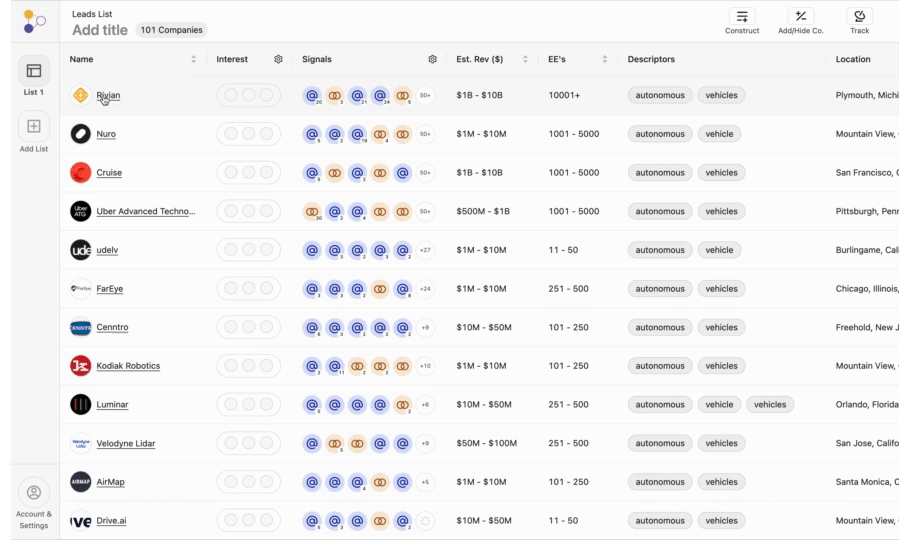The height and width of the screenshot is (540, 910).
Task: Set second interest circle for Velodyne Lidar
Action: click(x=248, y=443)
